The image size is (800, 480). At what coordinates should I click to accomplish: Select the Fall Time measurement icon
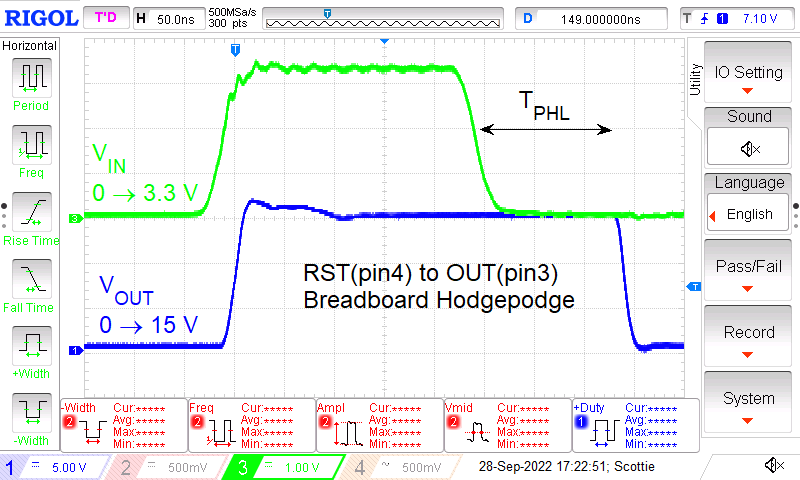click(32, 279)
